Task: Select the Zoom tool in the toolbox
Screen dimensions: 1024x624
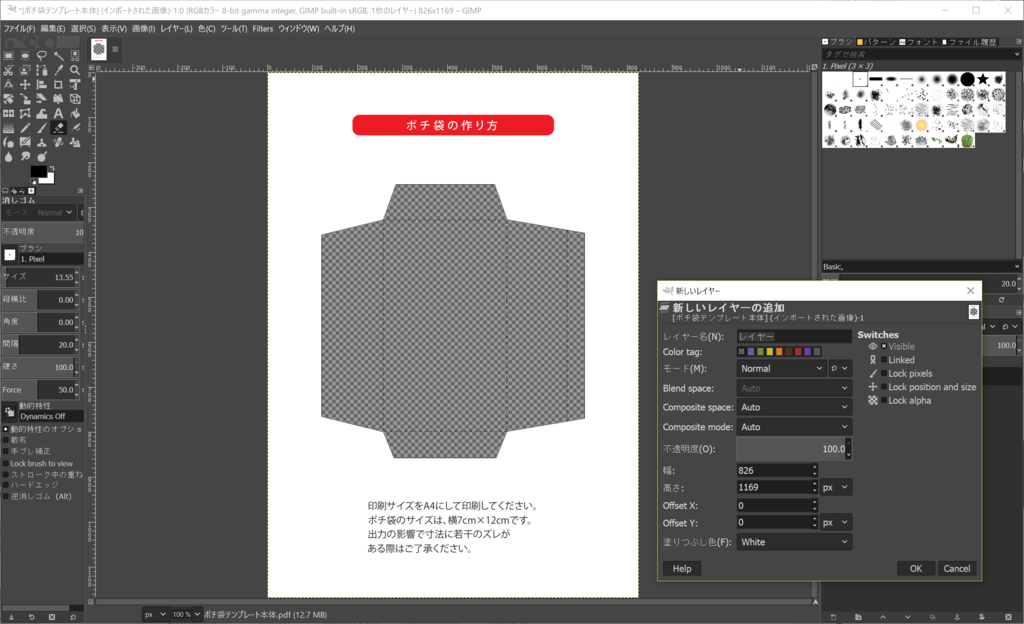Action: (75, 70)
